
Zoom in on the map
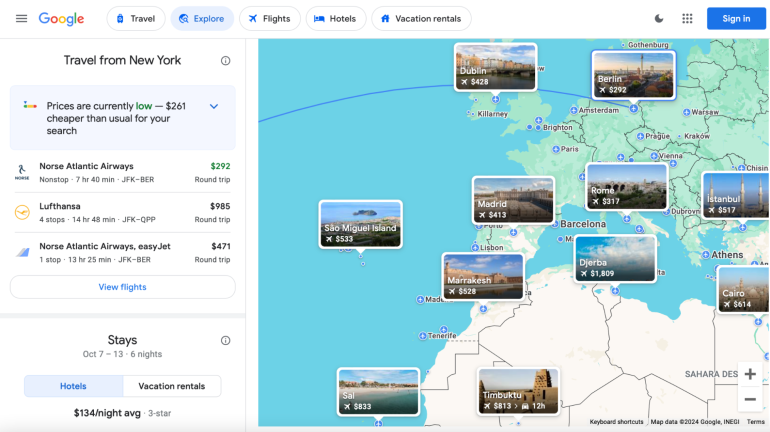pyautogui.click(x=749, y=374)
